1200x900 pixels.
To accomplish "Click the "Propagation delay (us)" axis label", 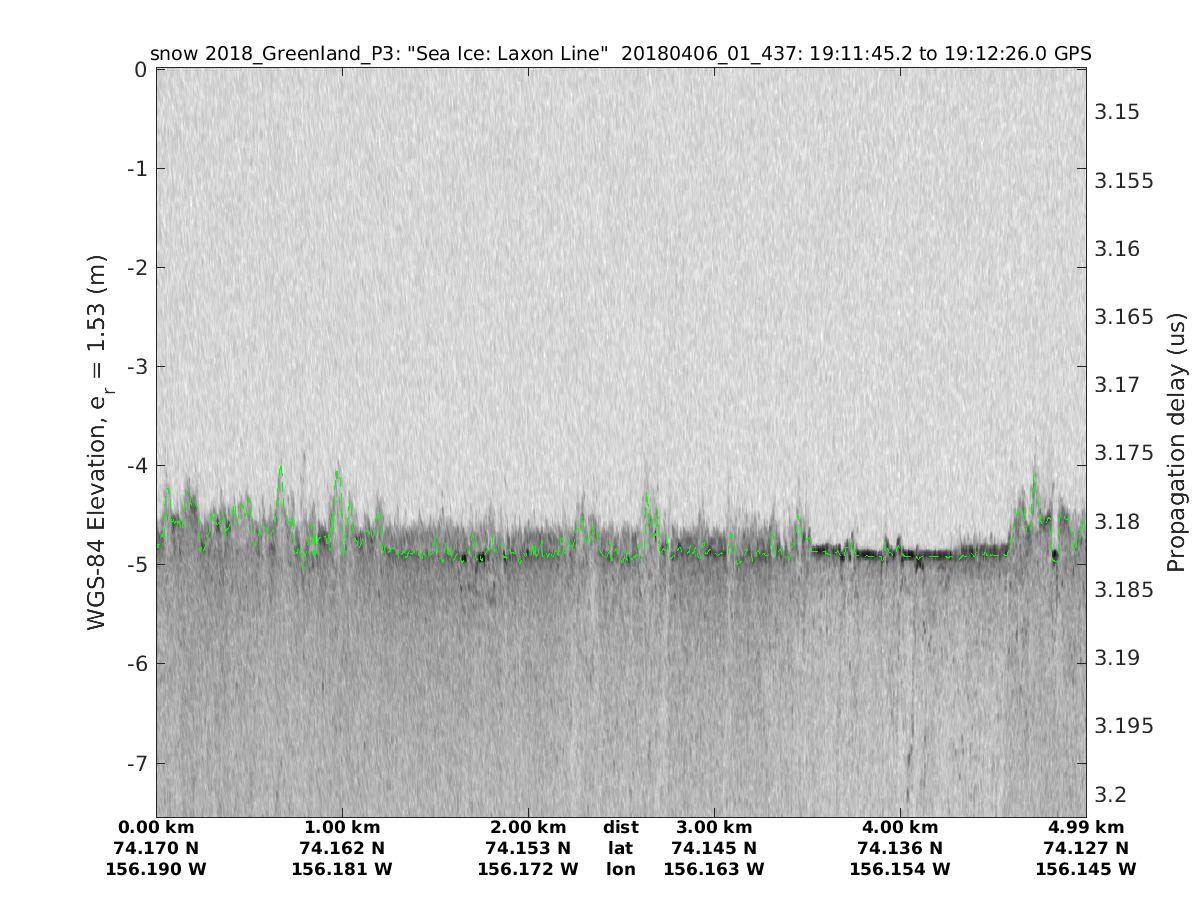I will (x=1174, y=441).
